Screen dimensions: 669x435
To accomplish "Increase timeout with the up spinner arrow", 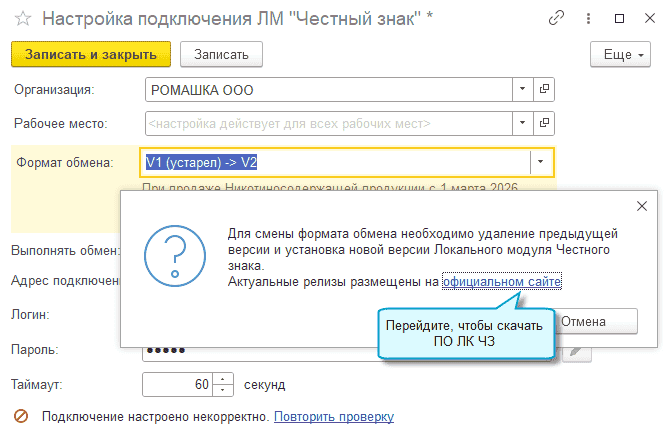I will pyautogui.click(x=223, y=379).
